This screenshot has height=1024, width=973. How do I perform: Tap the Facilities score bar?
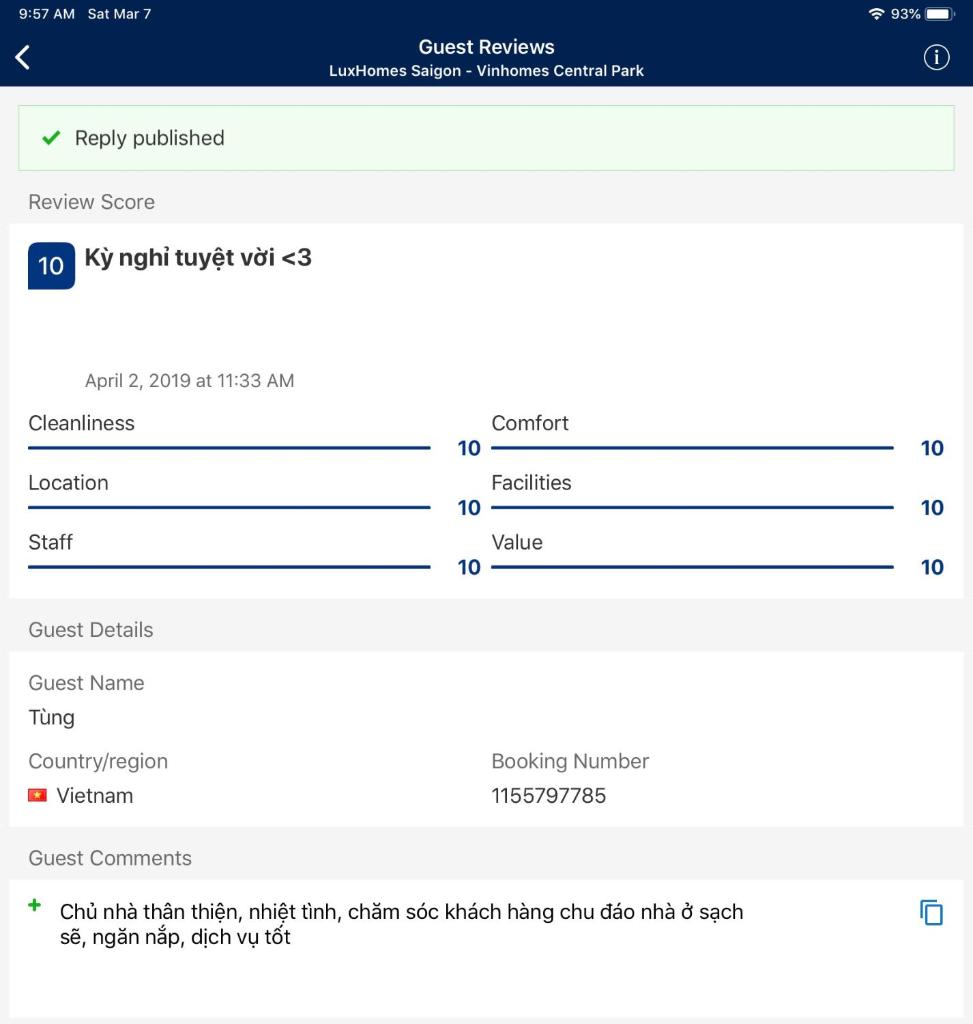click(x=692, y=507)
